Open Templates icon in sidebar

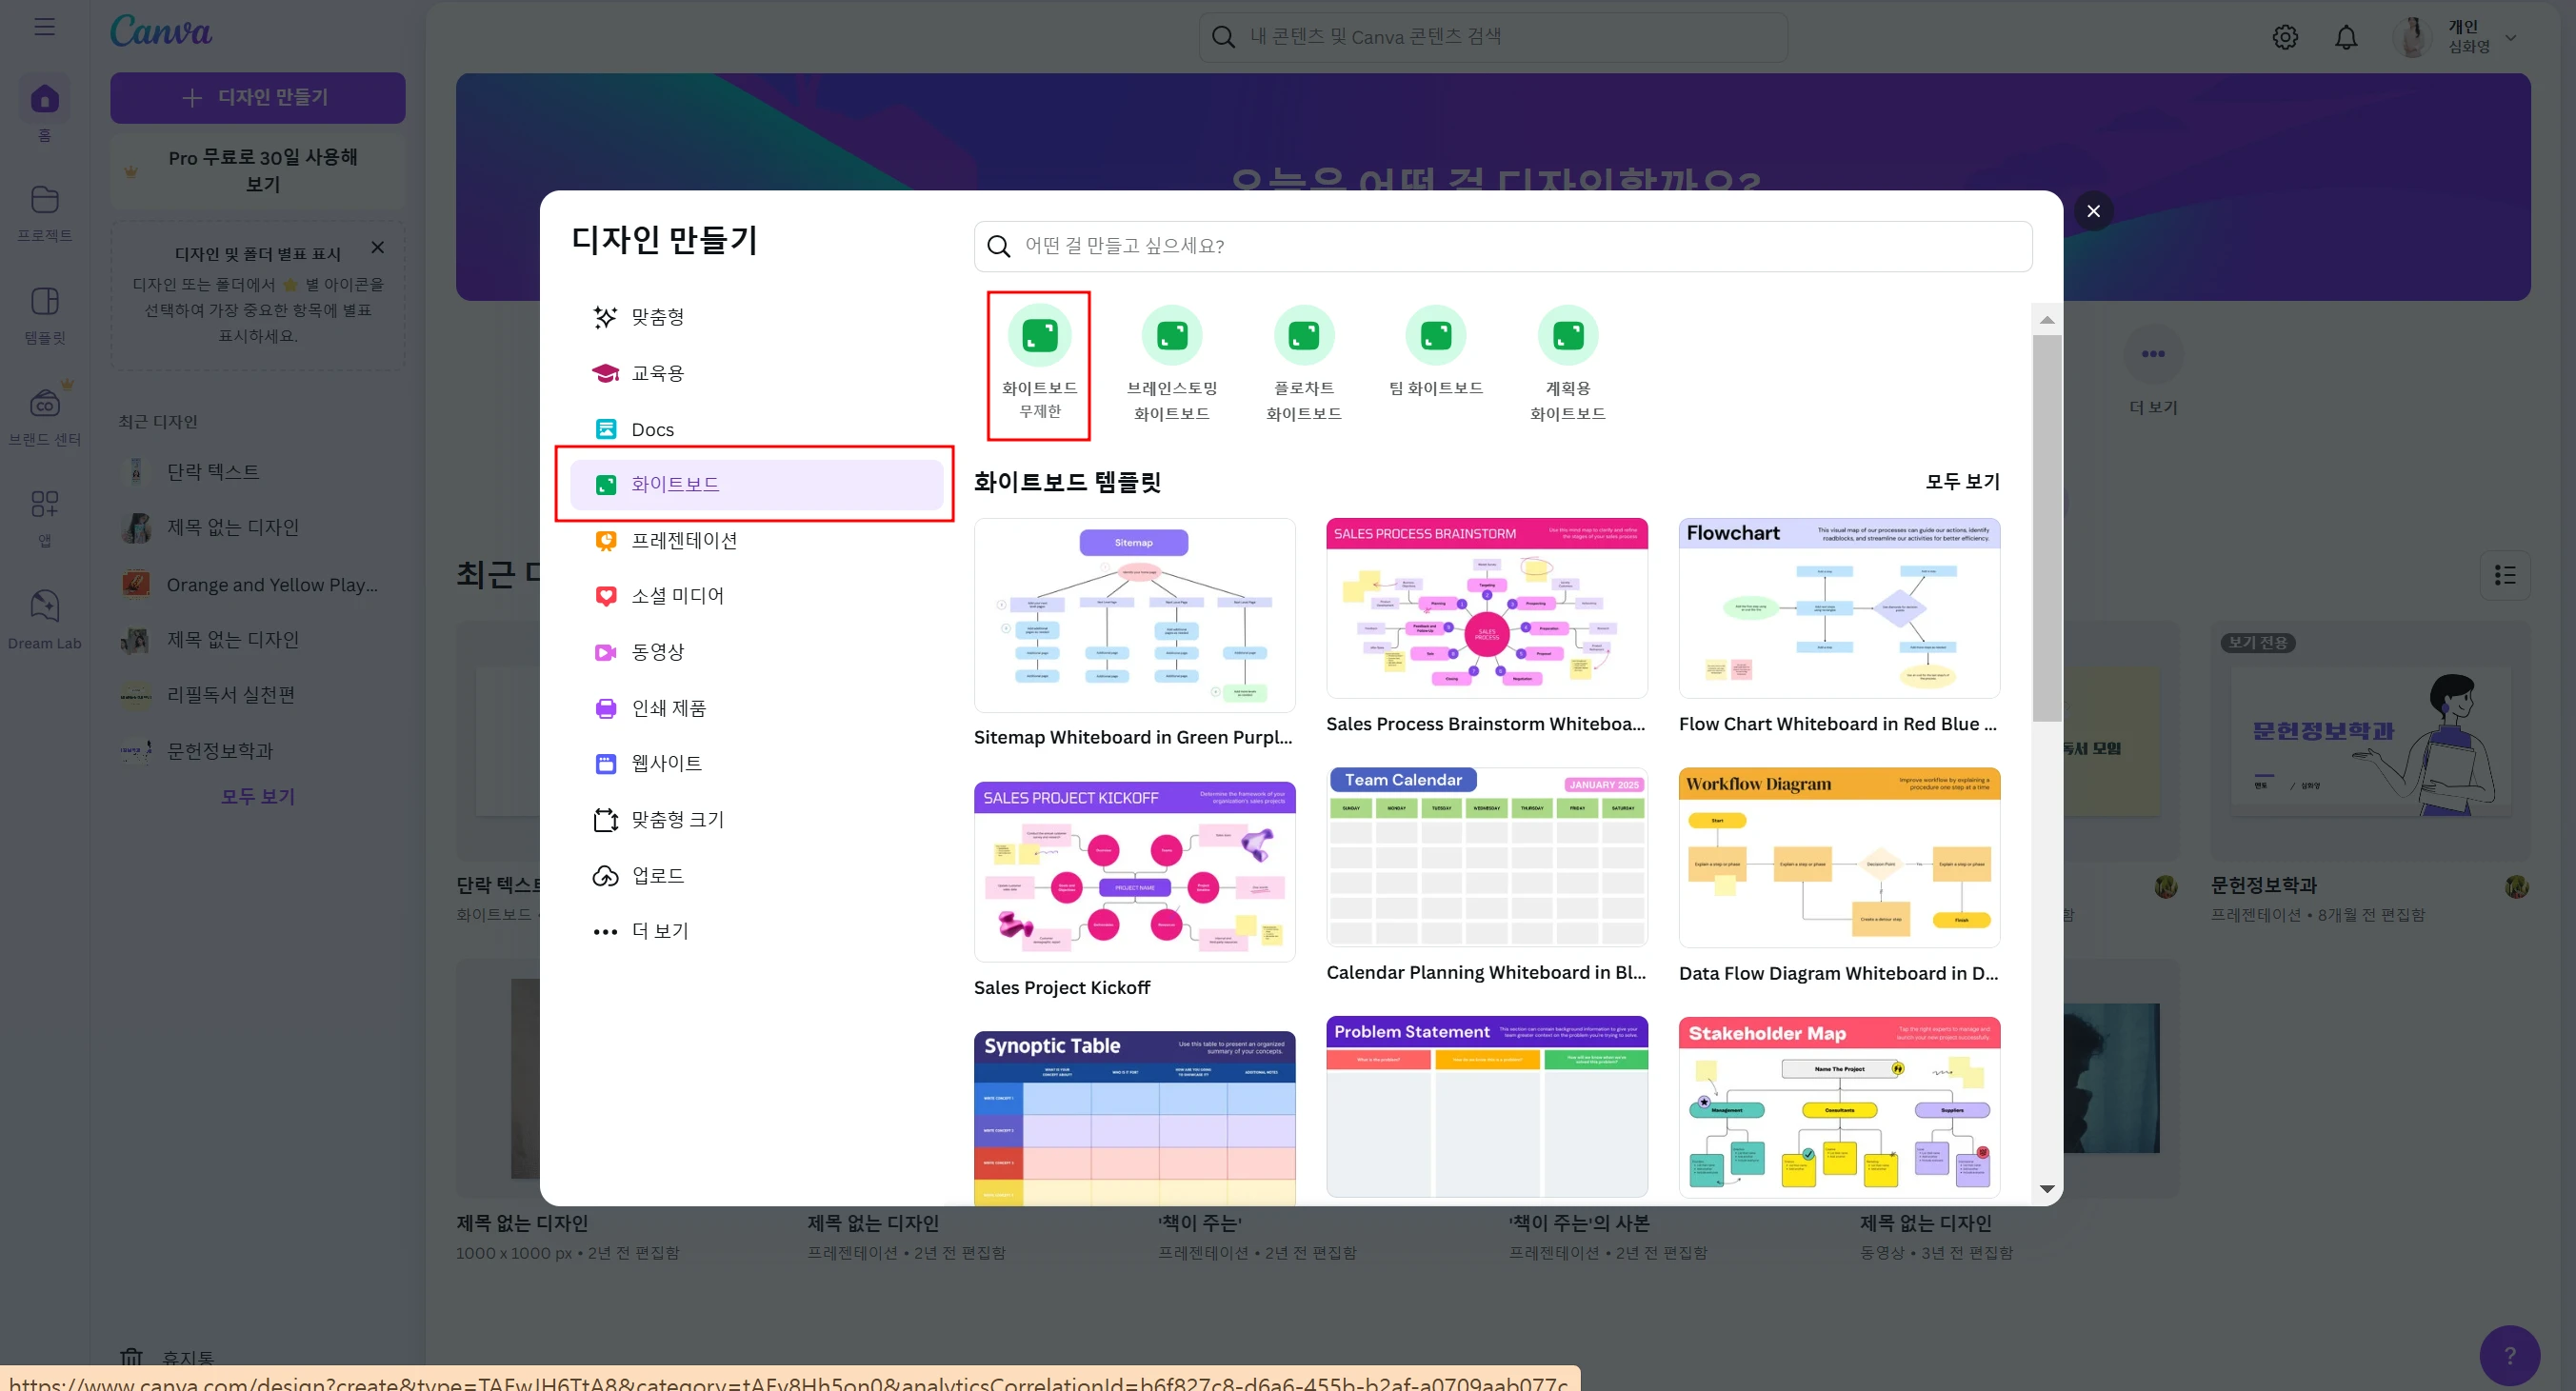coord(44,301)
